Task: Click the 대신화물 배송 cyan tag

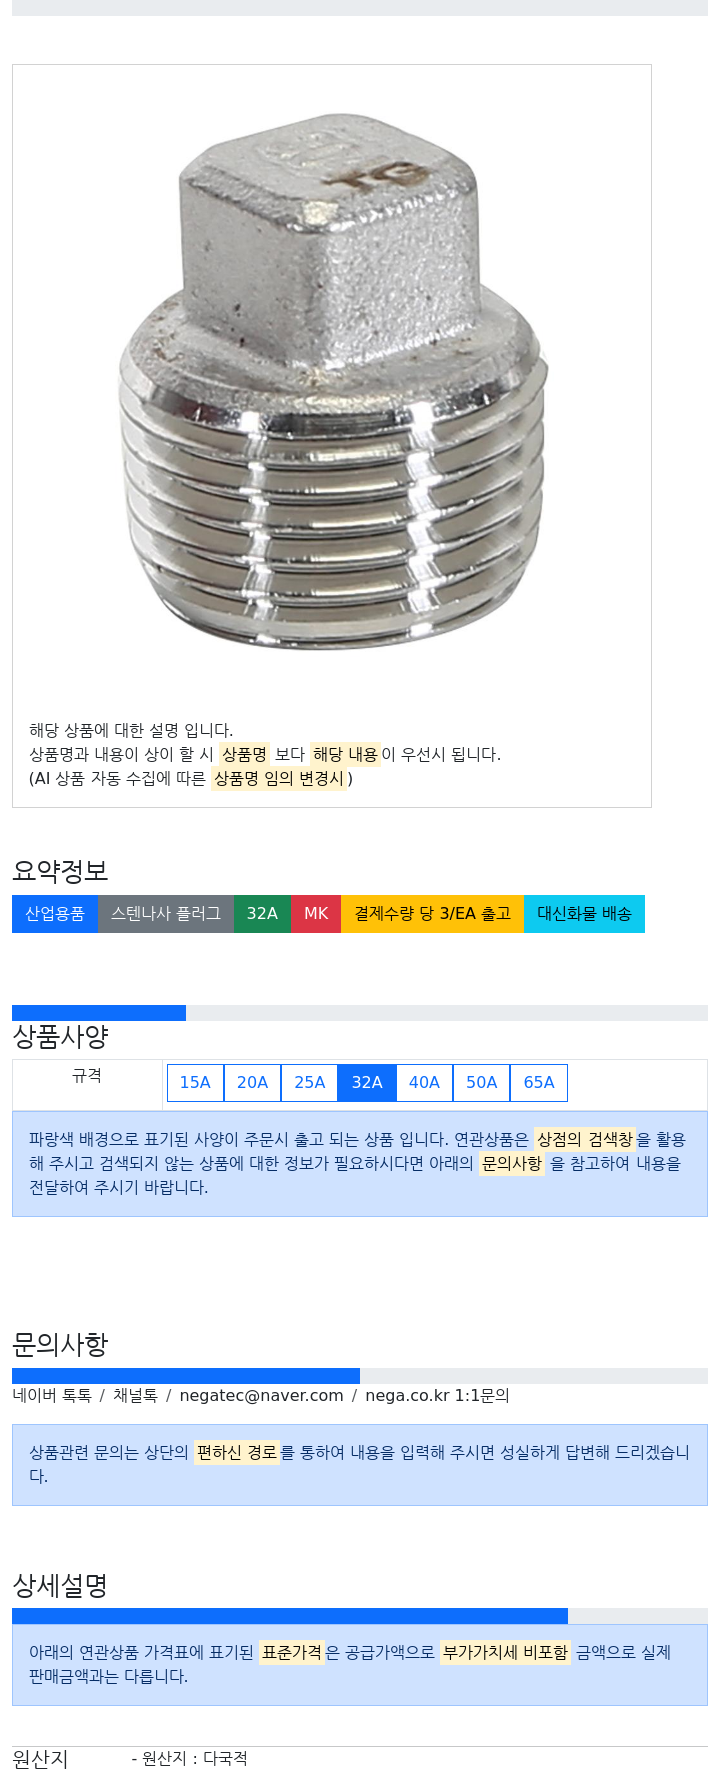Action: [x=584, y=914]
